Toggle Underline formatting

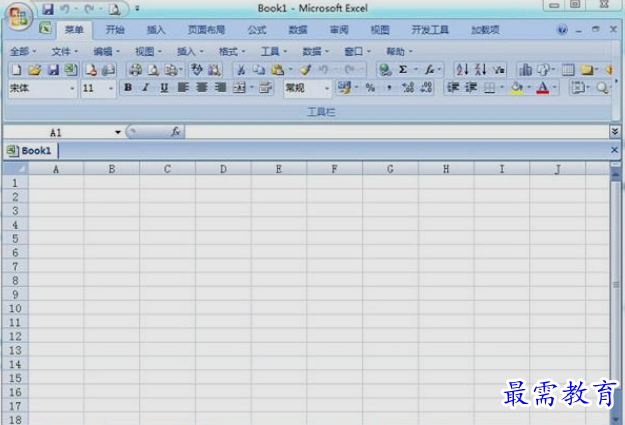[x=164, y=87]
